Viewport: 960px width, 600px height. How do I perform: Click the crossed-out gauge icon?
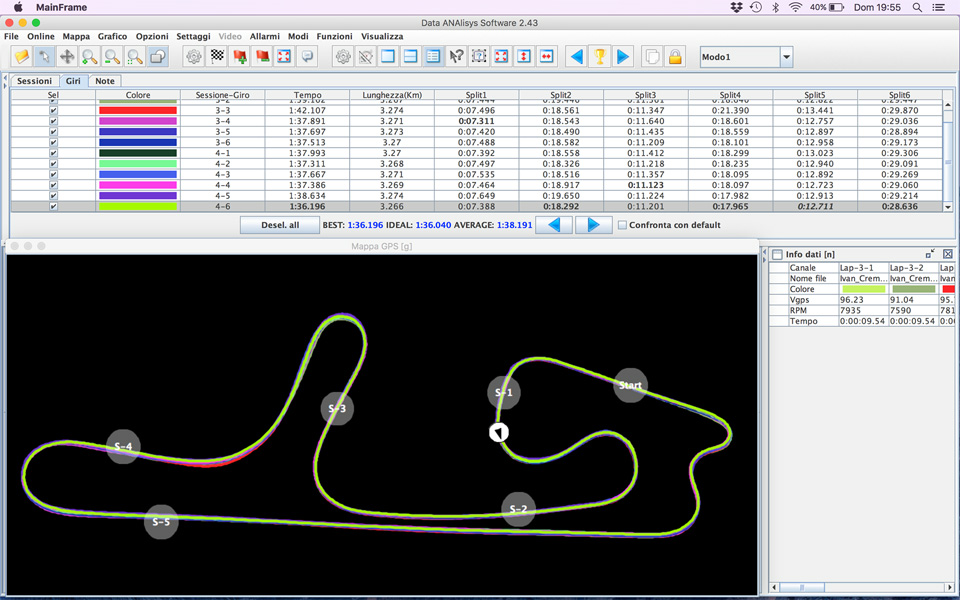point(366,57)
